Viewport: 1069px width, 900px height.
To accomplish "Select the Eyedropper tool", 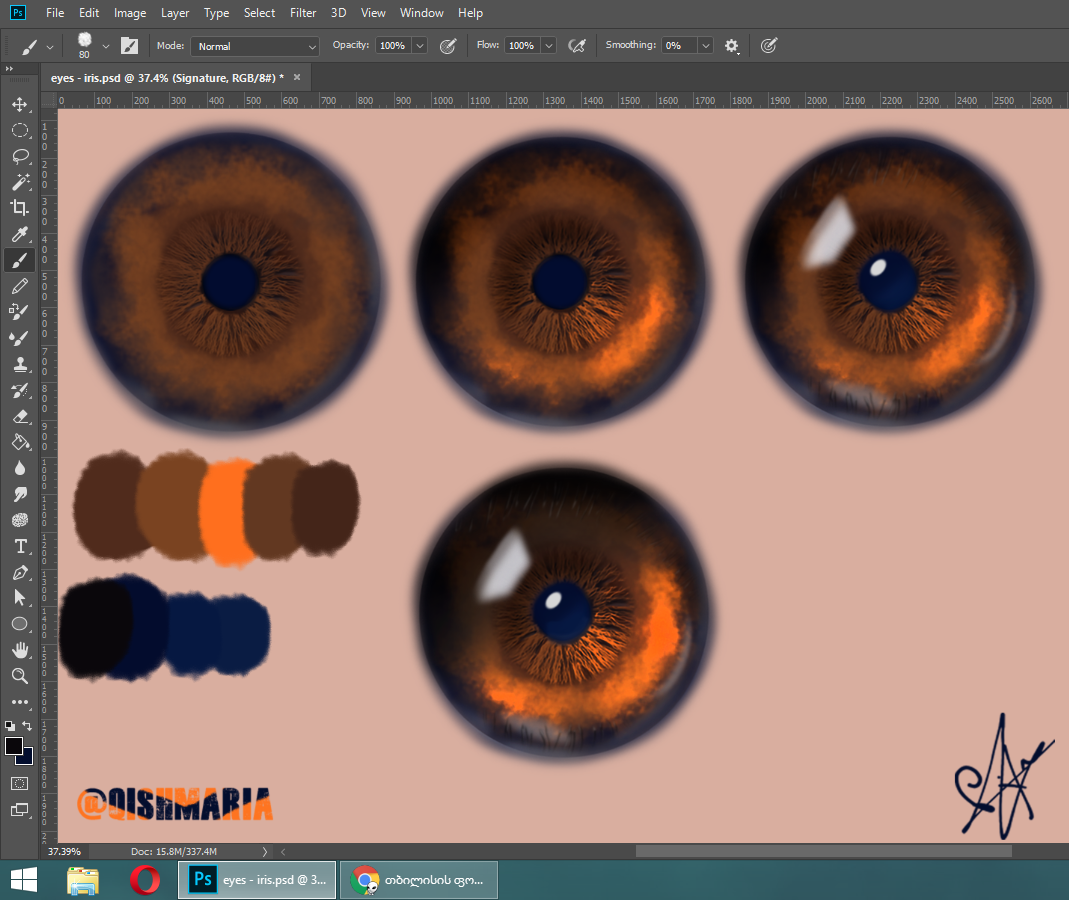I will [x=20, y=234].
